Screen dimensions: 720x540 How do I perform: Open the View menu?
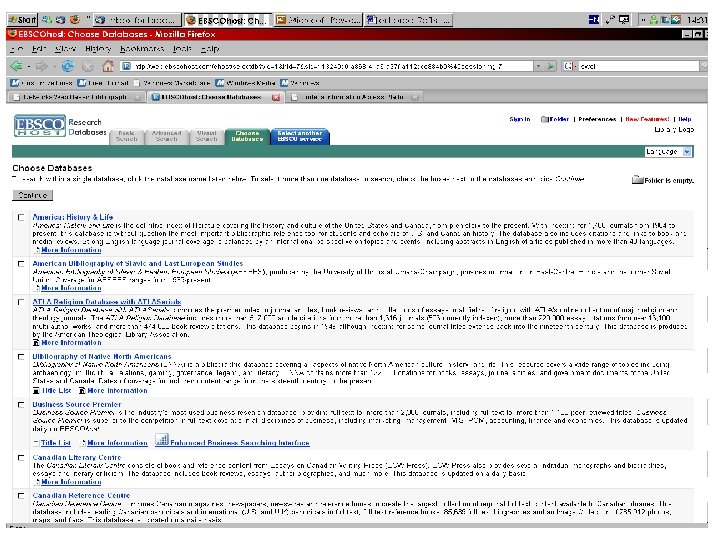(x=66, y=49)
